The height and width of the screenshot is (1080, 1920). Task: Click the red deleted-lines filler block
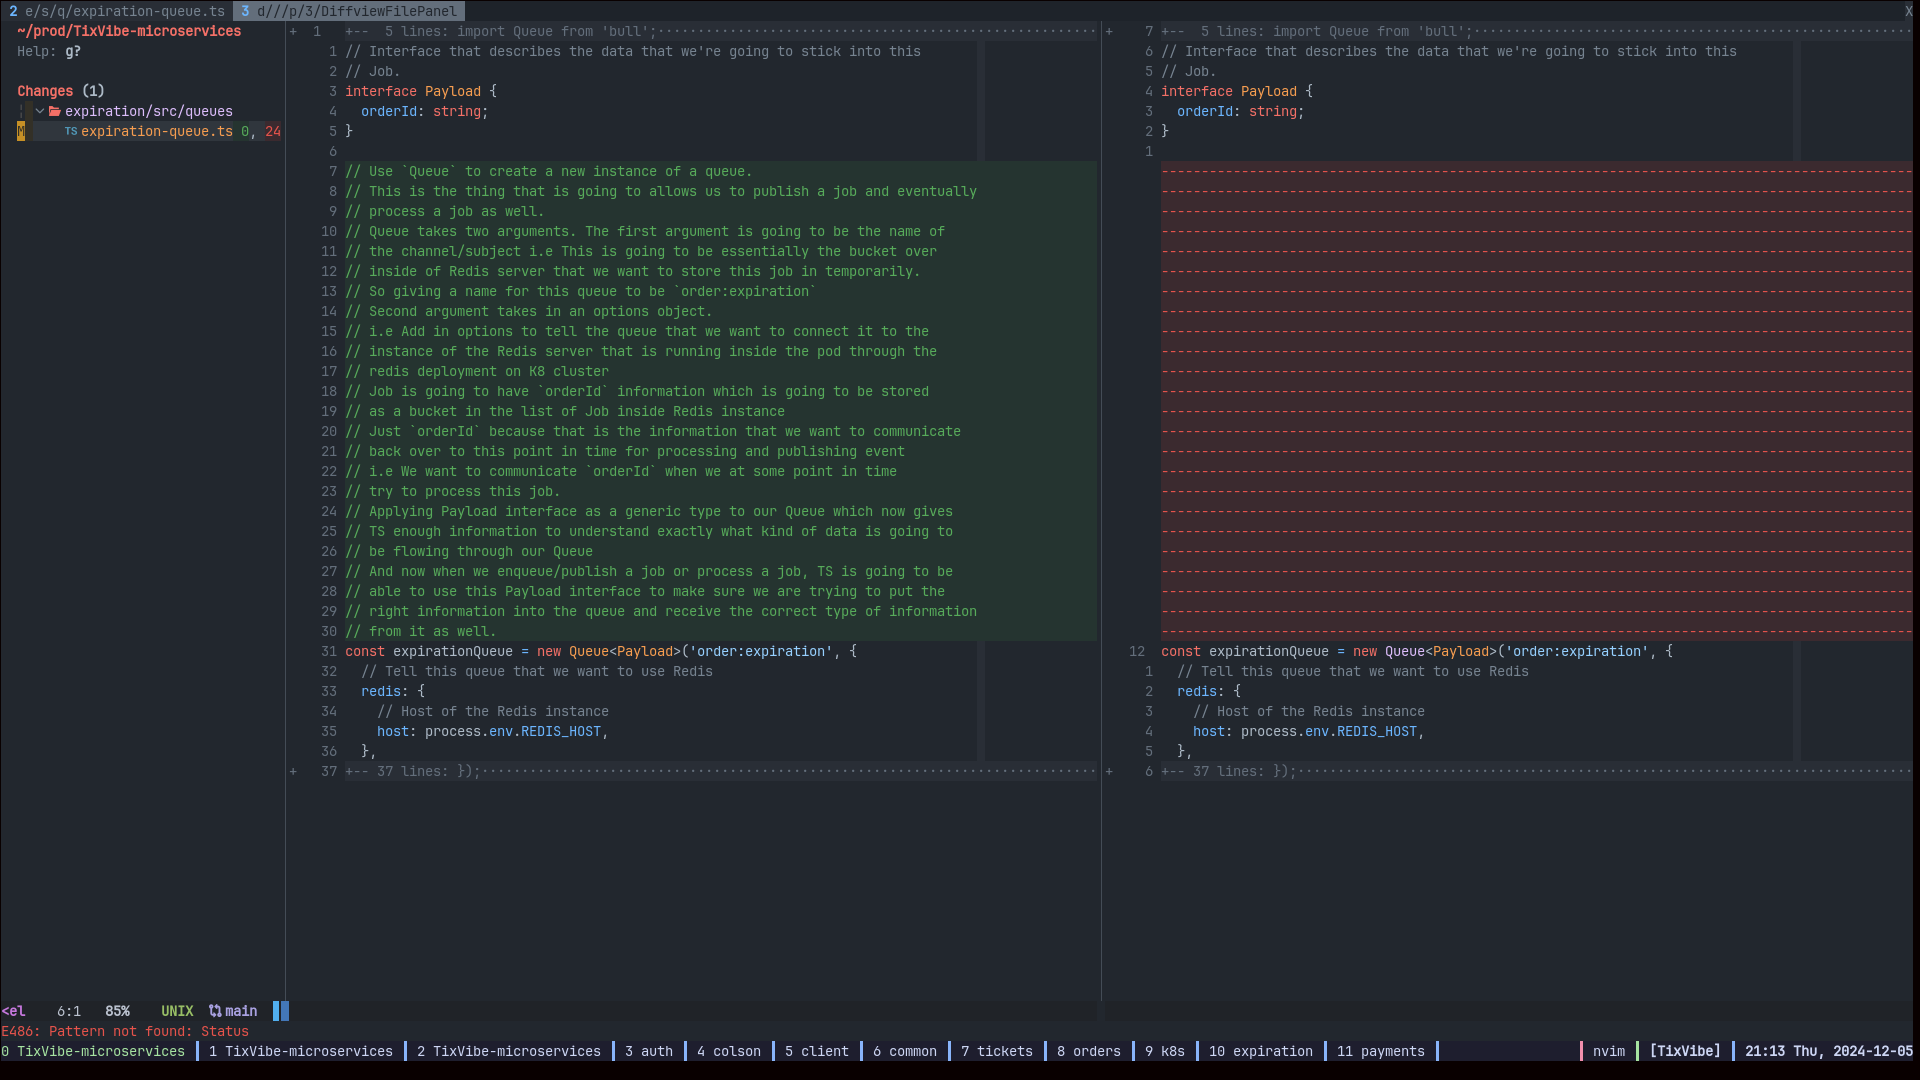1535,400
